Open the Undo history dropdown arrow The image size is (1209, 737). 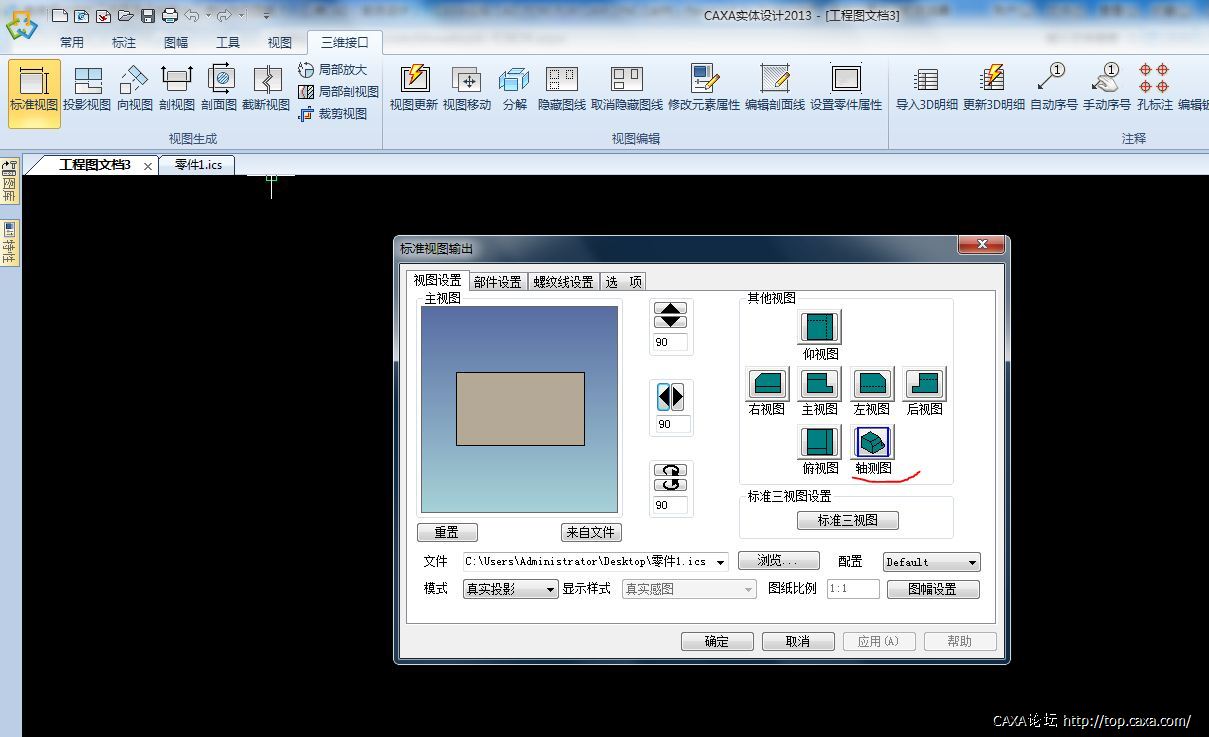pyautogui.click(x=208, y=16)
